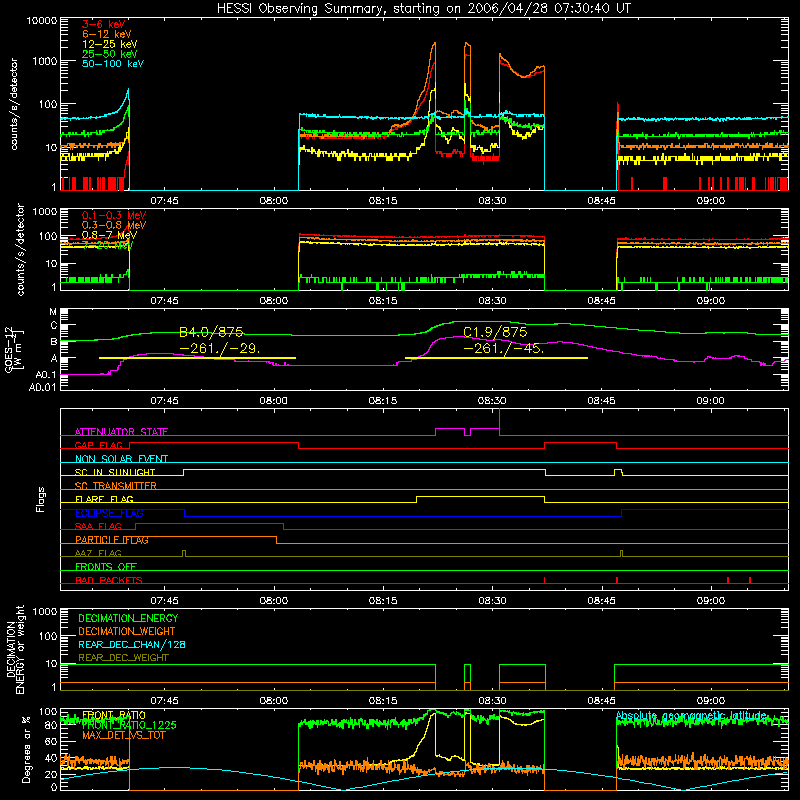Click the attenuator state spike near 08:30
The width and height of the screenshot is (800, 800).
[499, 421]
